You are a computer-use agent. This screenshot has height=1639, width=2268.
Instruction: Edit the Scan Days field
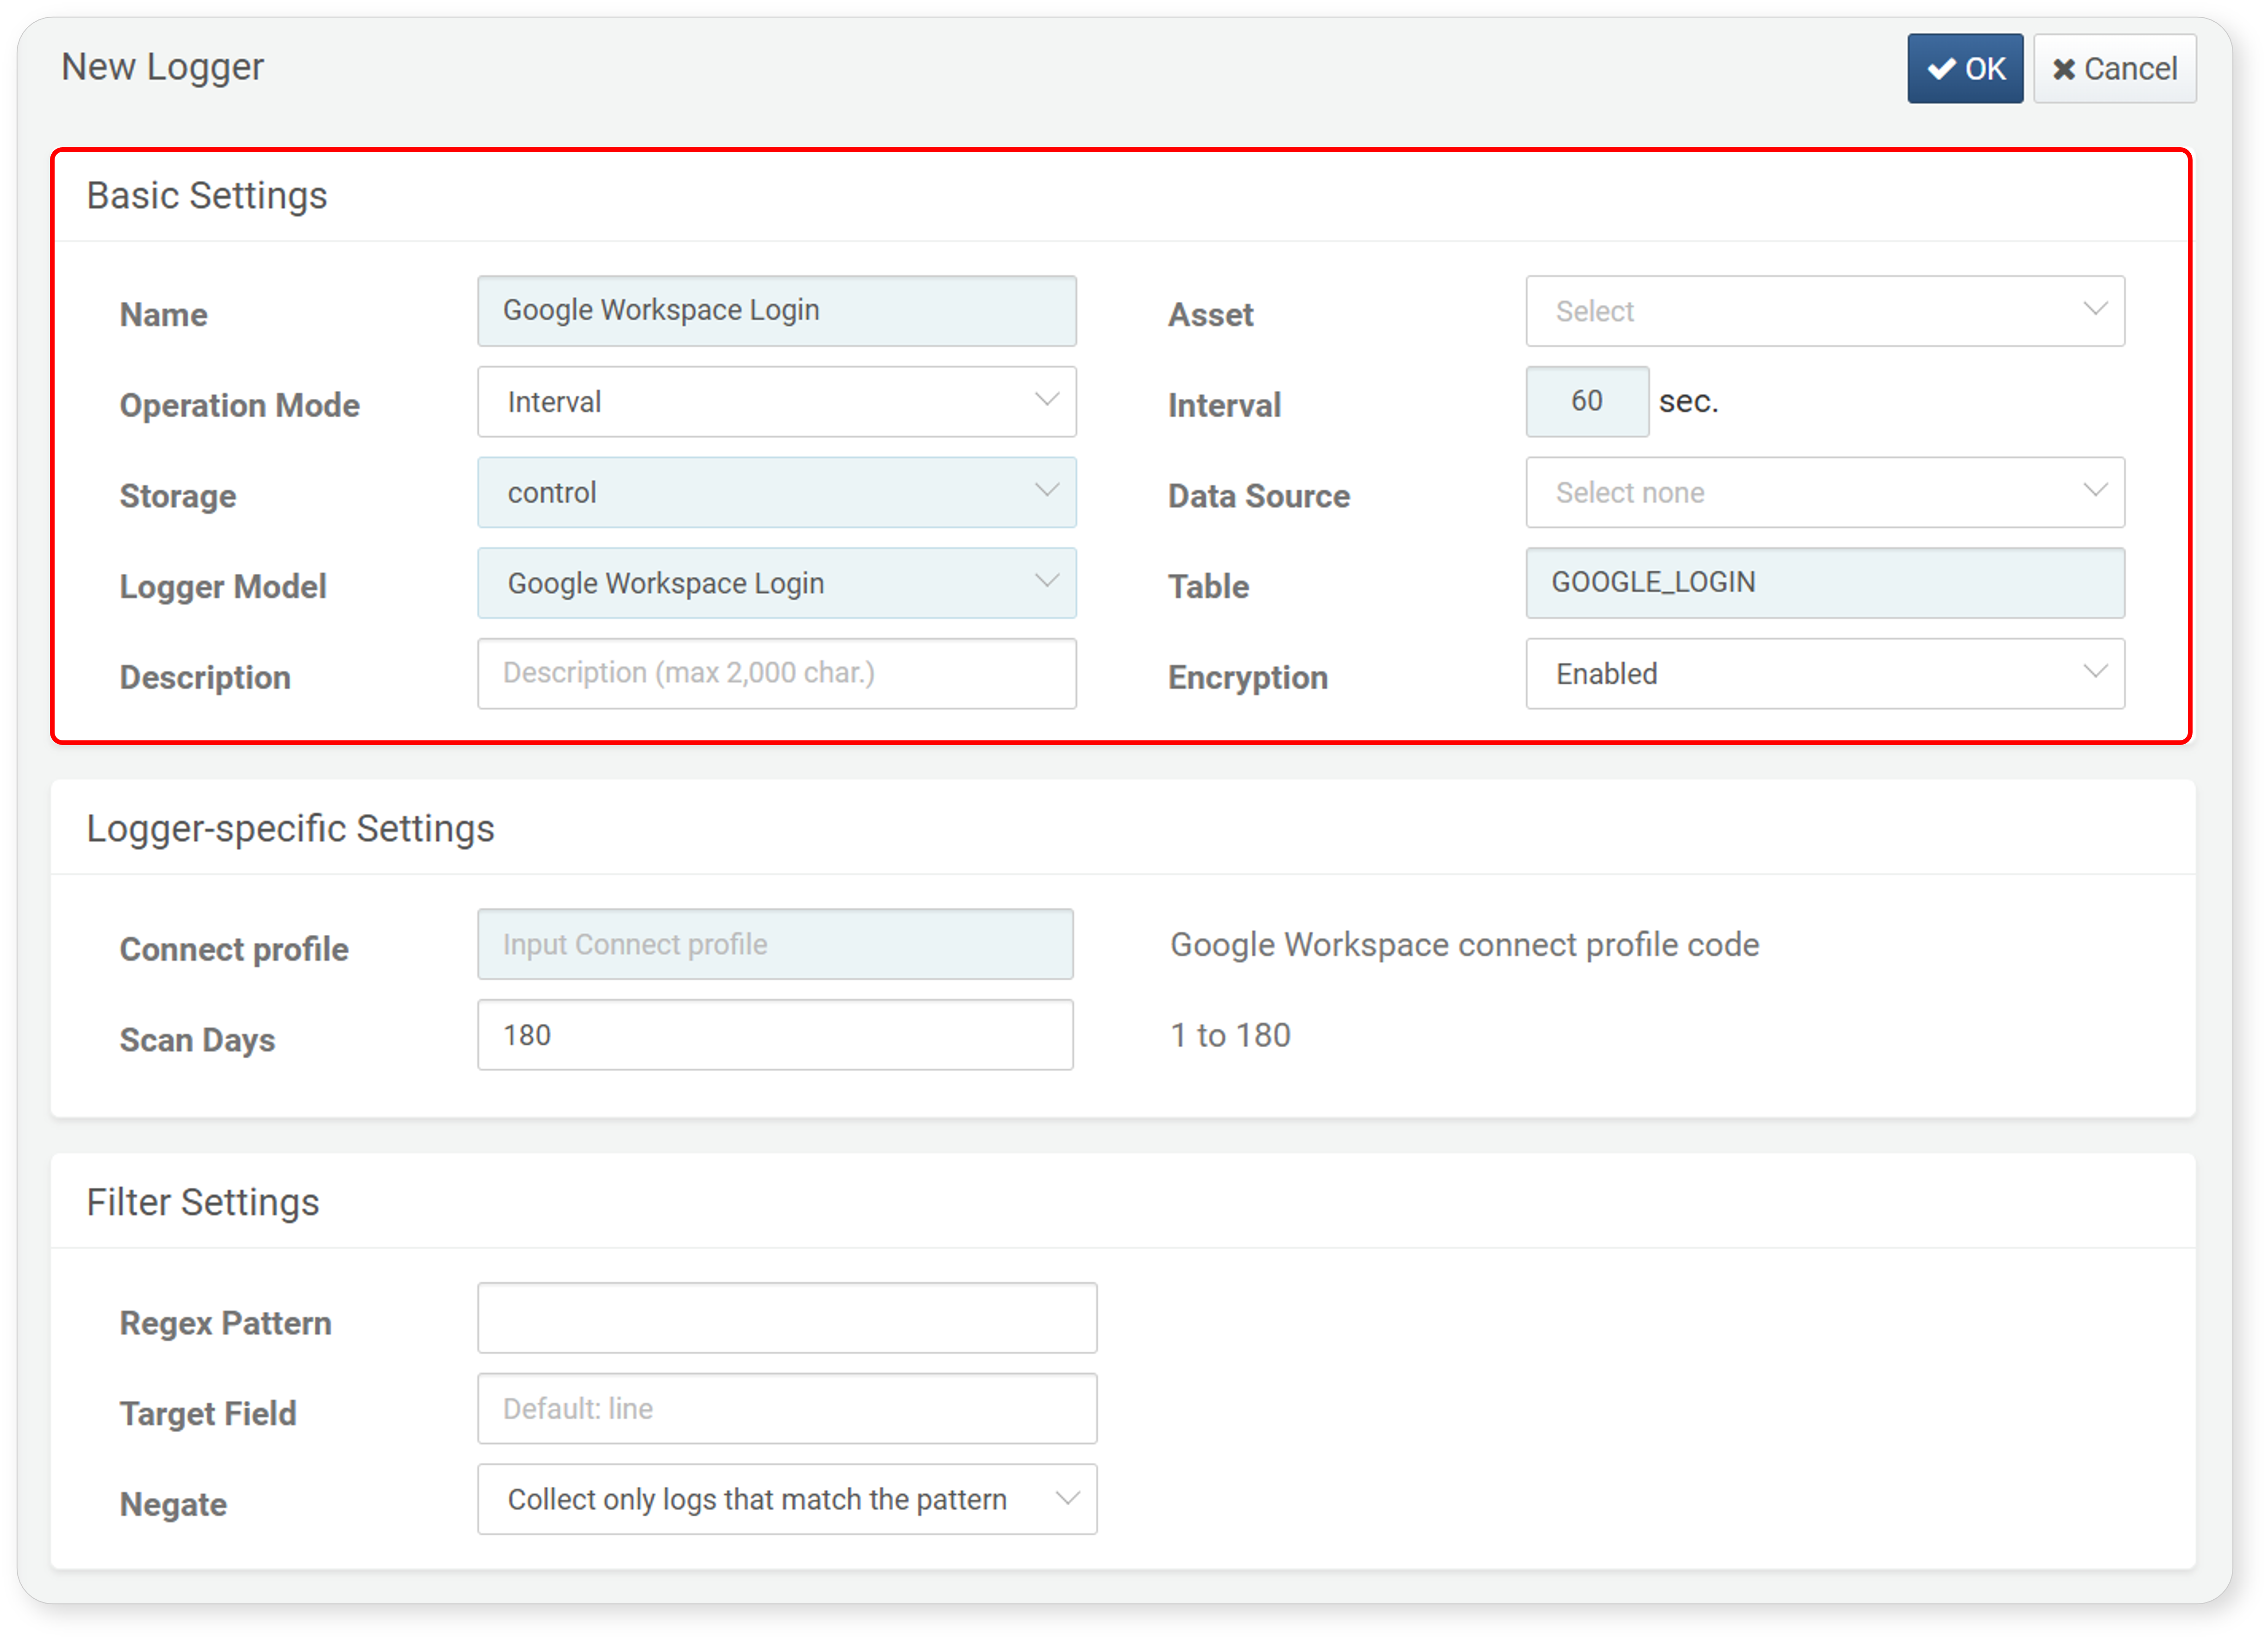coord(775,1035)
